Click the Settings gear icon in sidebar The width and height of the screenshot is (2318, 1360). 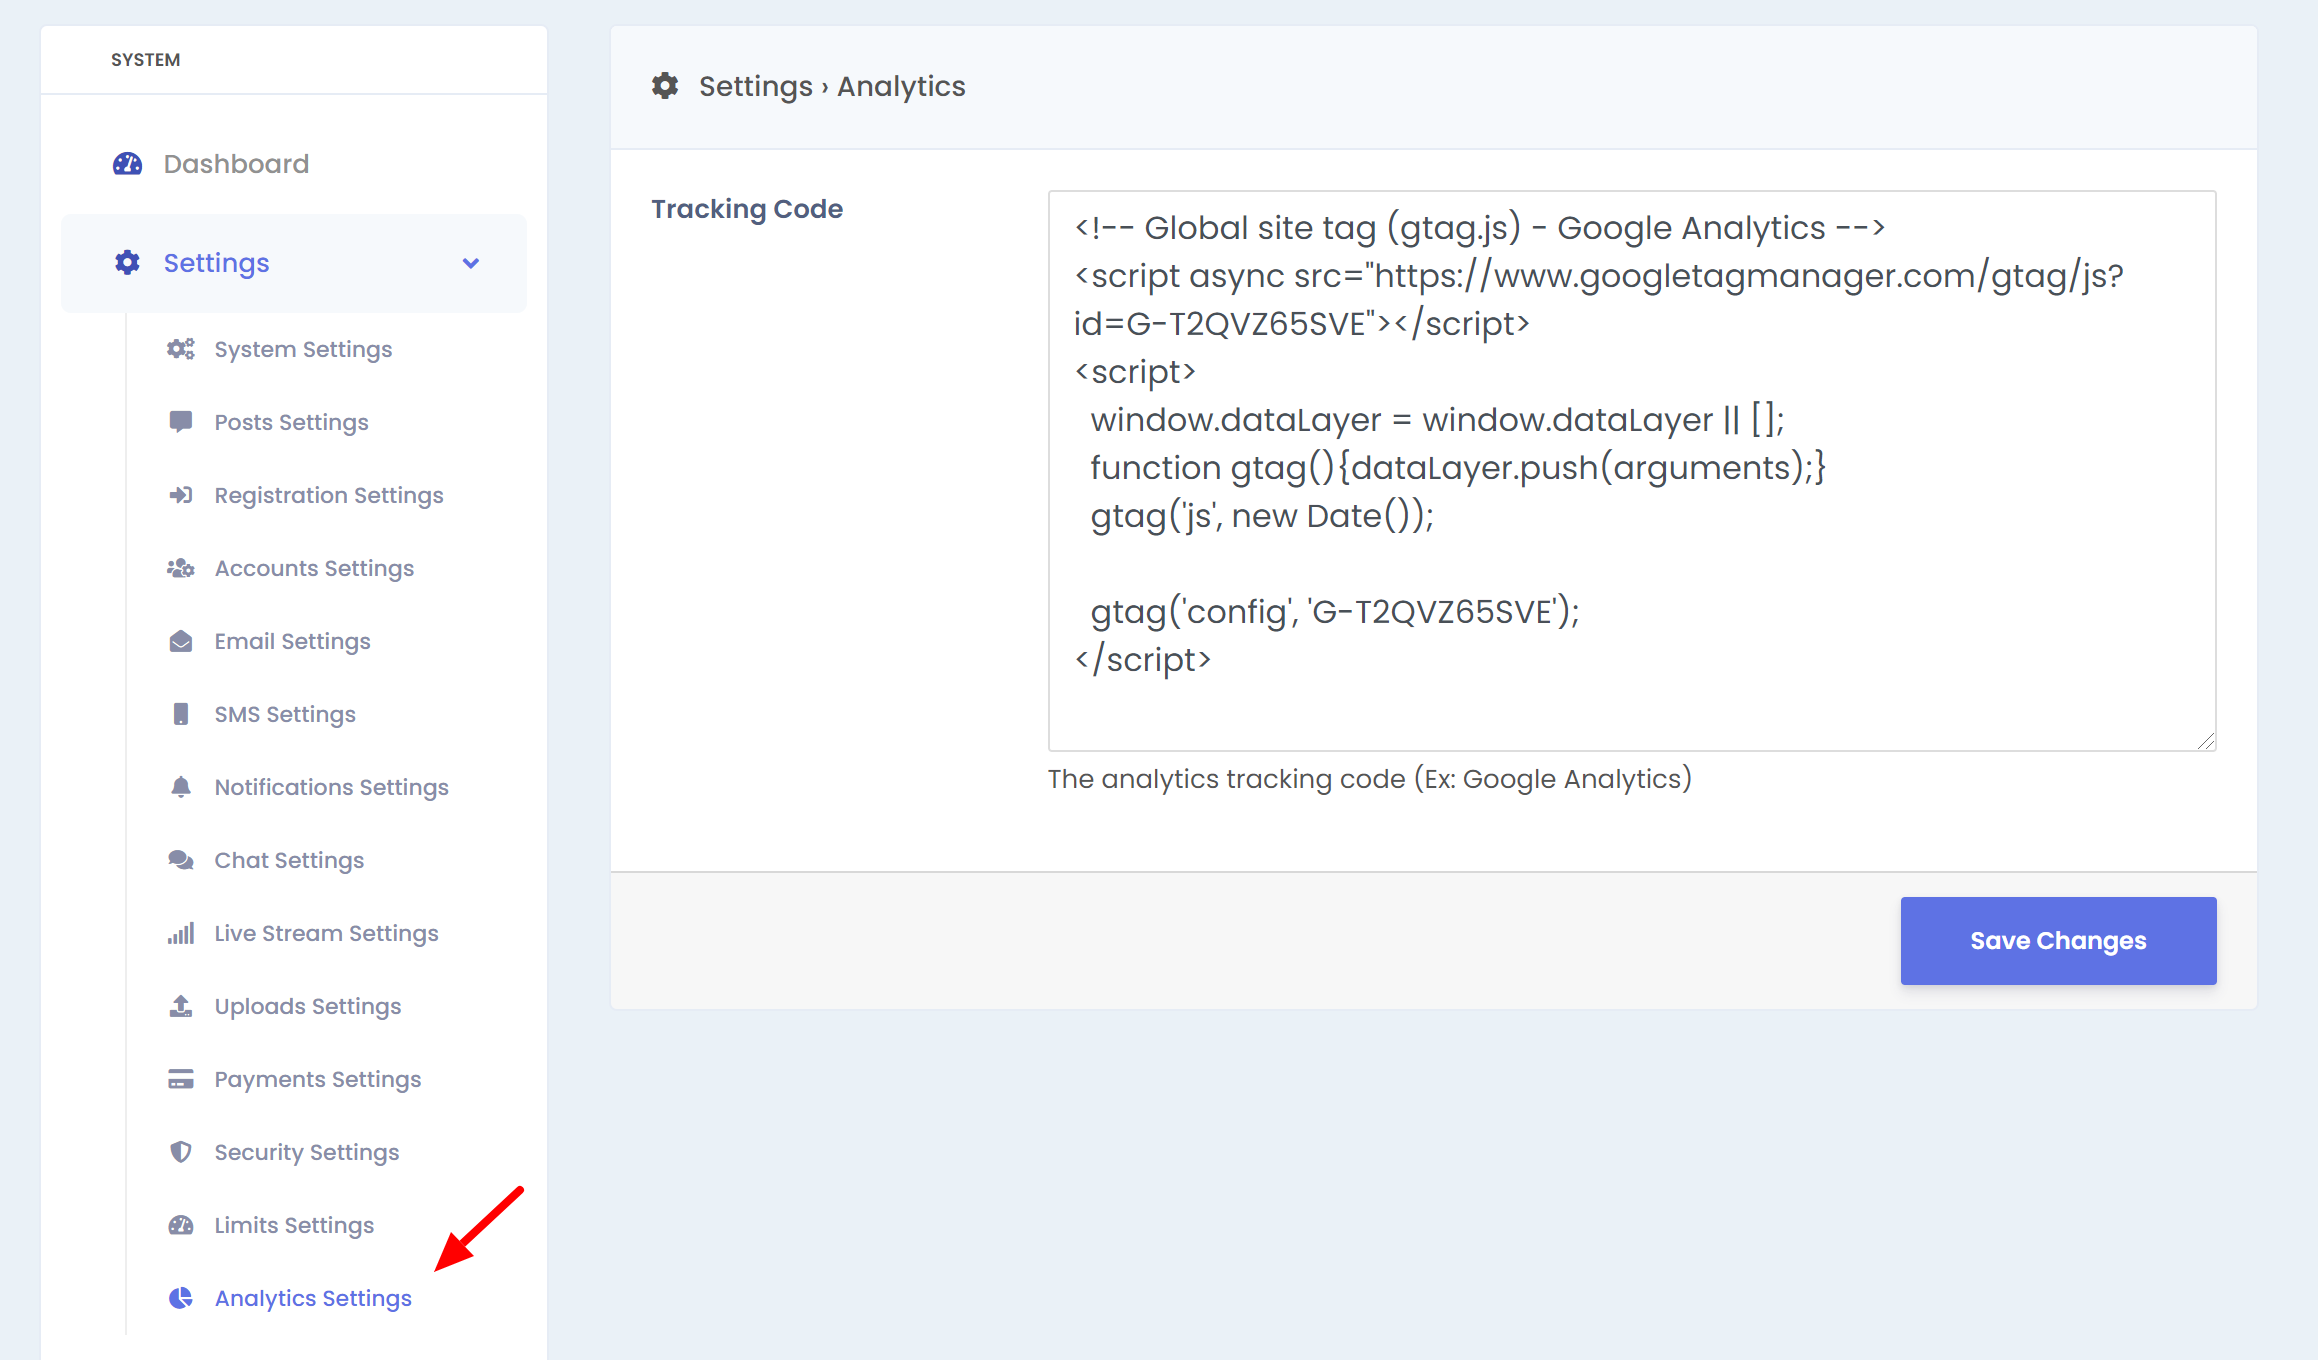(x=127, y=263)
